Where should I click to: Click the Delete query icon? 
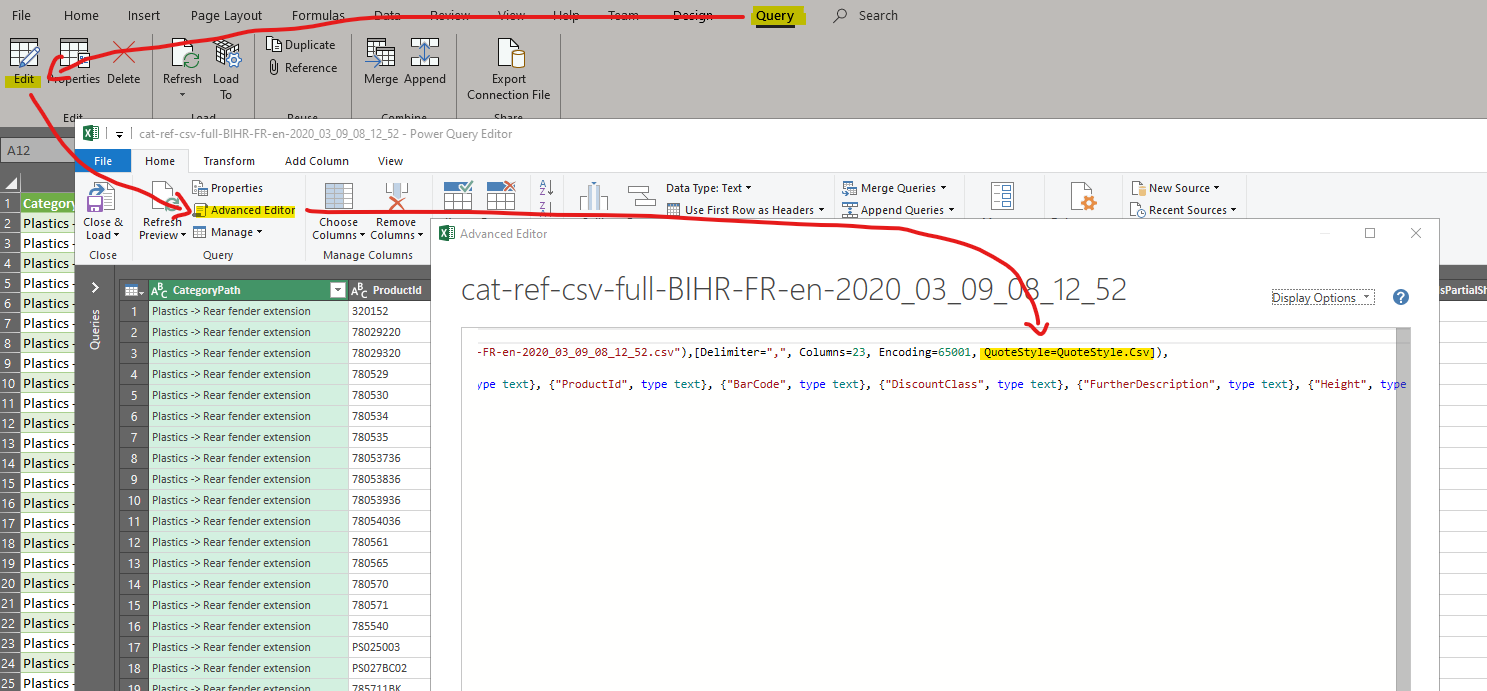point(124,55)
